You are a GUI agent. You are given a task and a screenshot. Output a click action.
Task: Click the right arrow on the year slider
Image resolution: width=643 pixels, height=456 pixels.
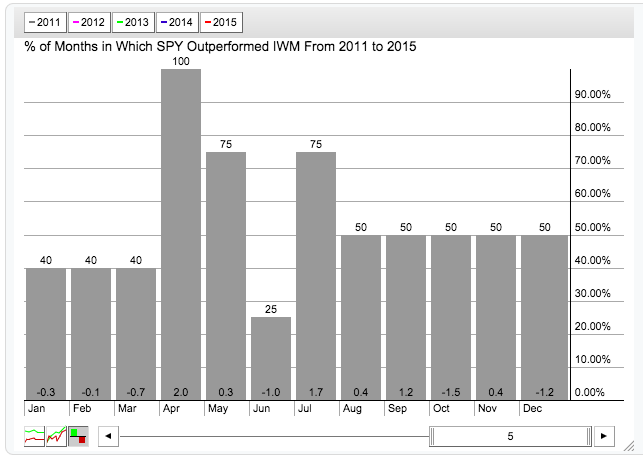(x=604, y=436)
